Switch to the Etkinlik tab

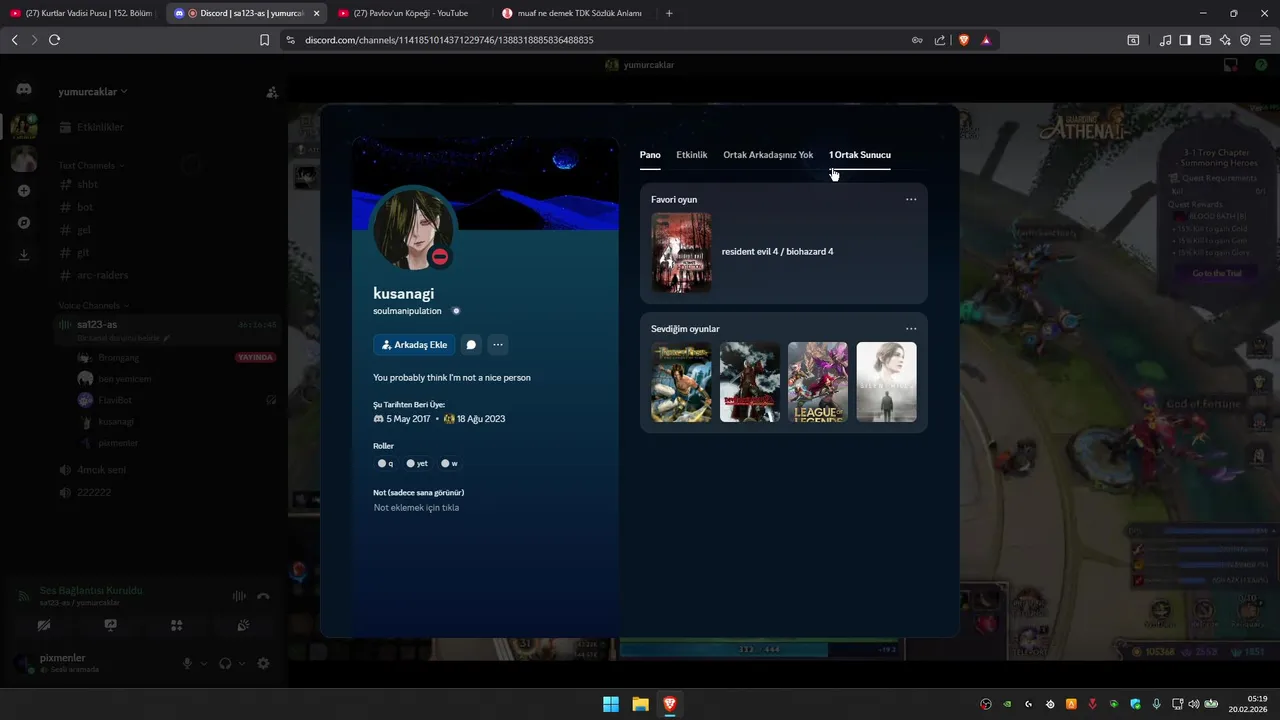pyautogui.click(x=692, y=155)
